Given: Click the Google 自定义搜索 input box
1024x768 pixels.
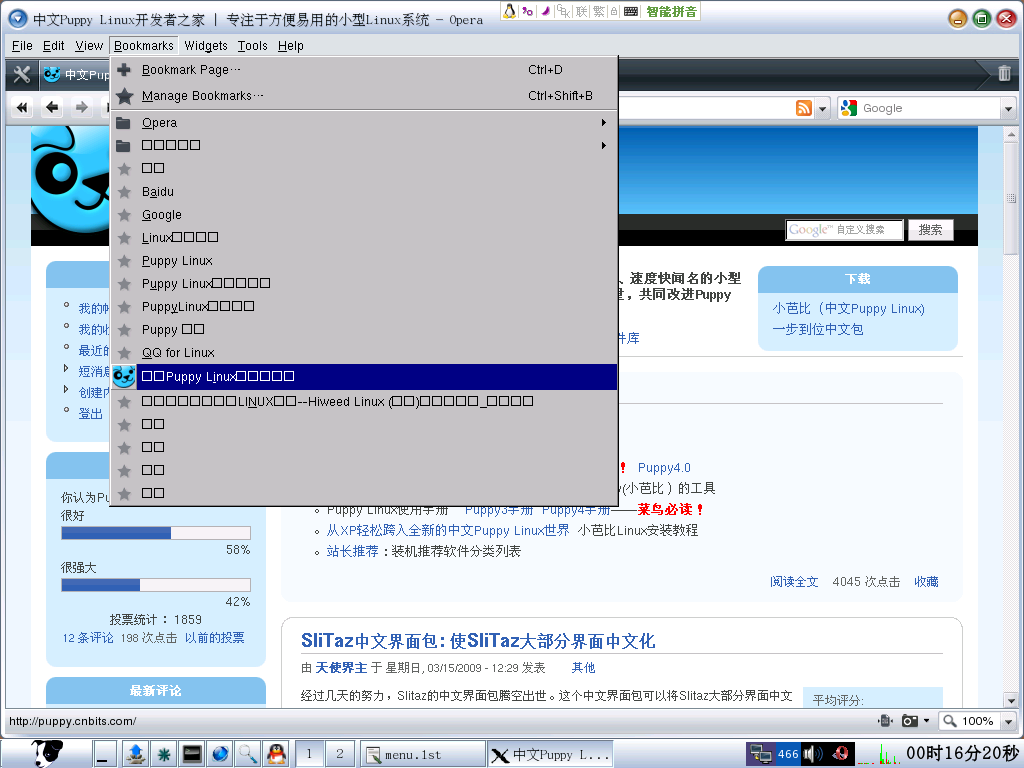Looking at the screenshot, I should point(844,230).
